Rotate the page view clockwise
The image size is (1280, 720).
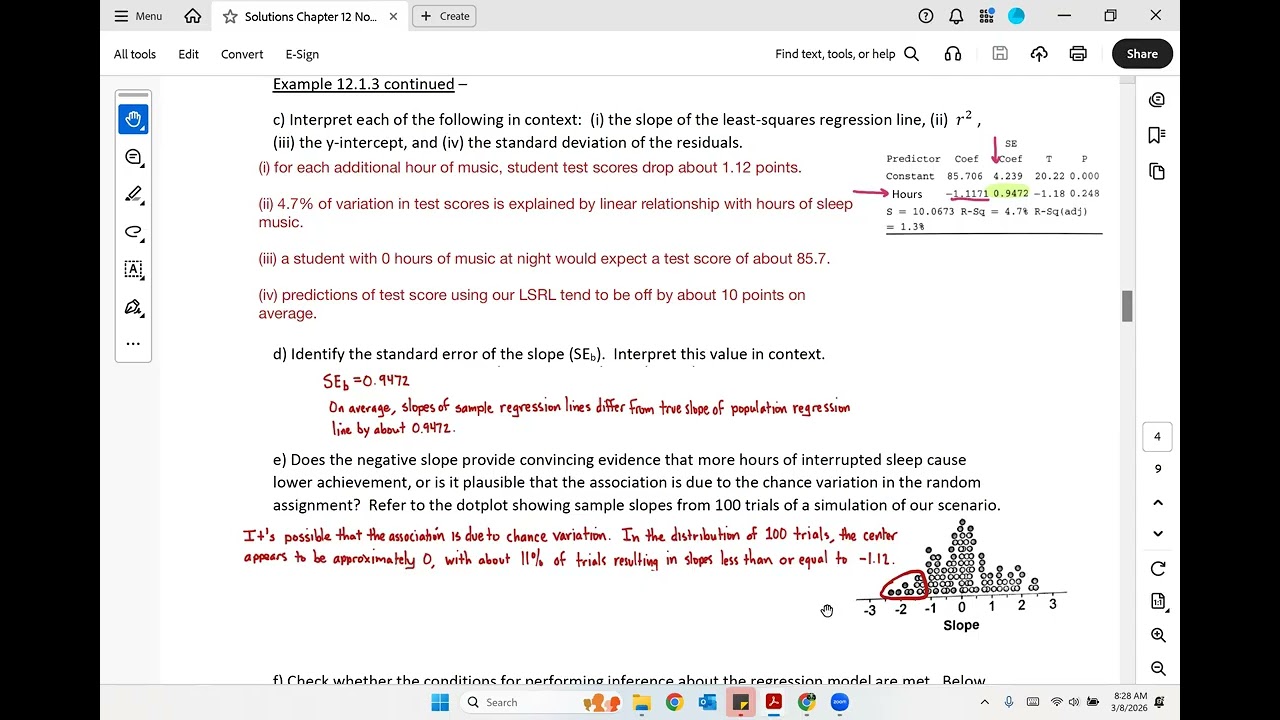[1158, 569]
